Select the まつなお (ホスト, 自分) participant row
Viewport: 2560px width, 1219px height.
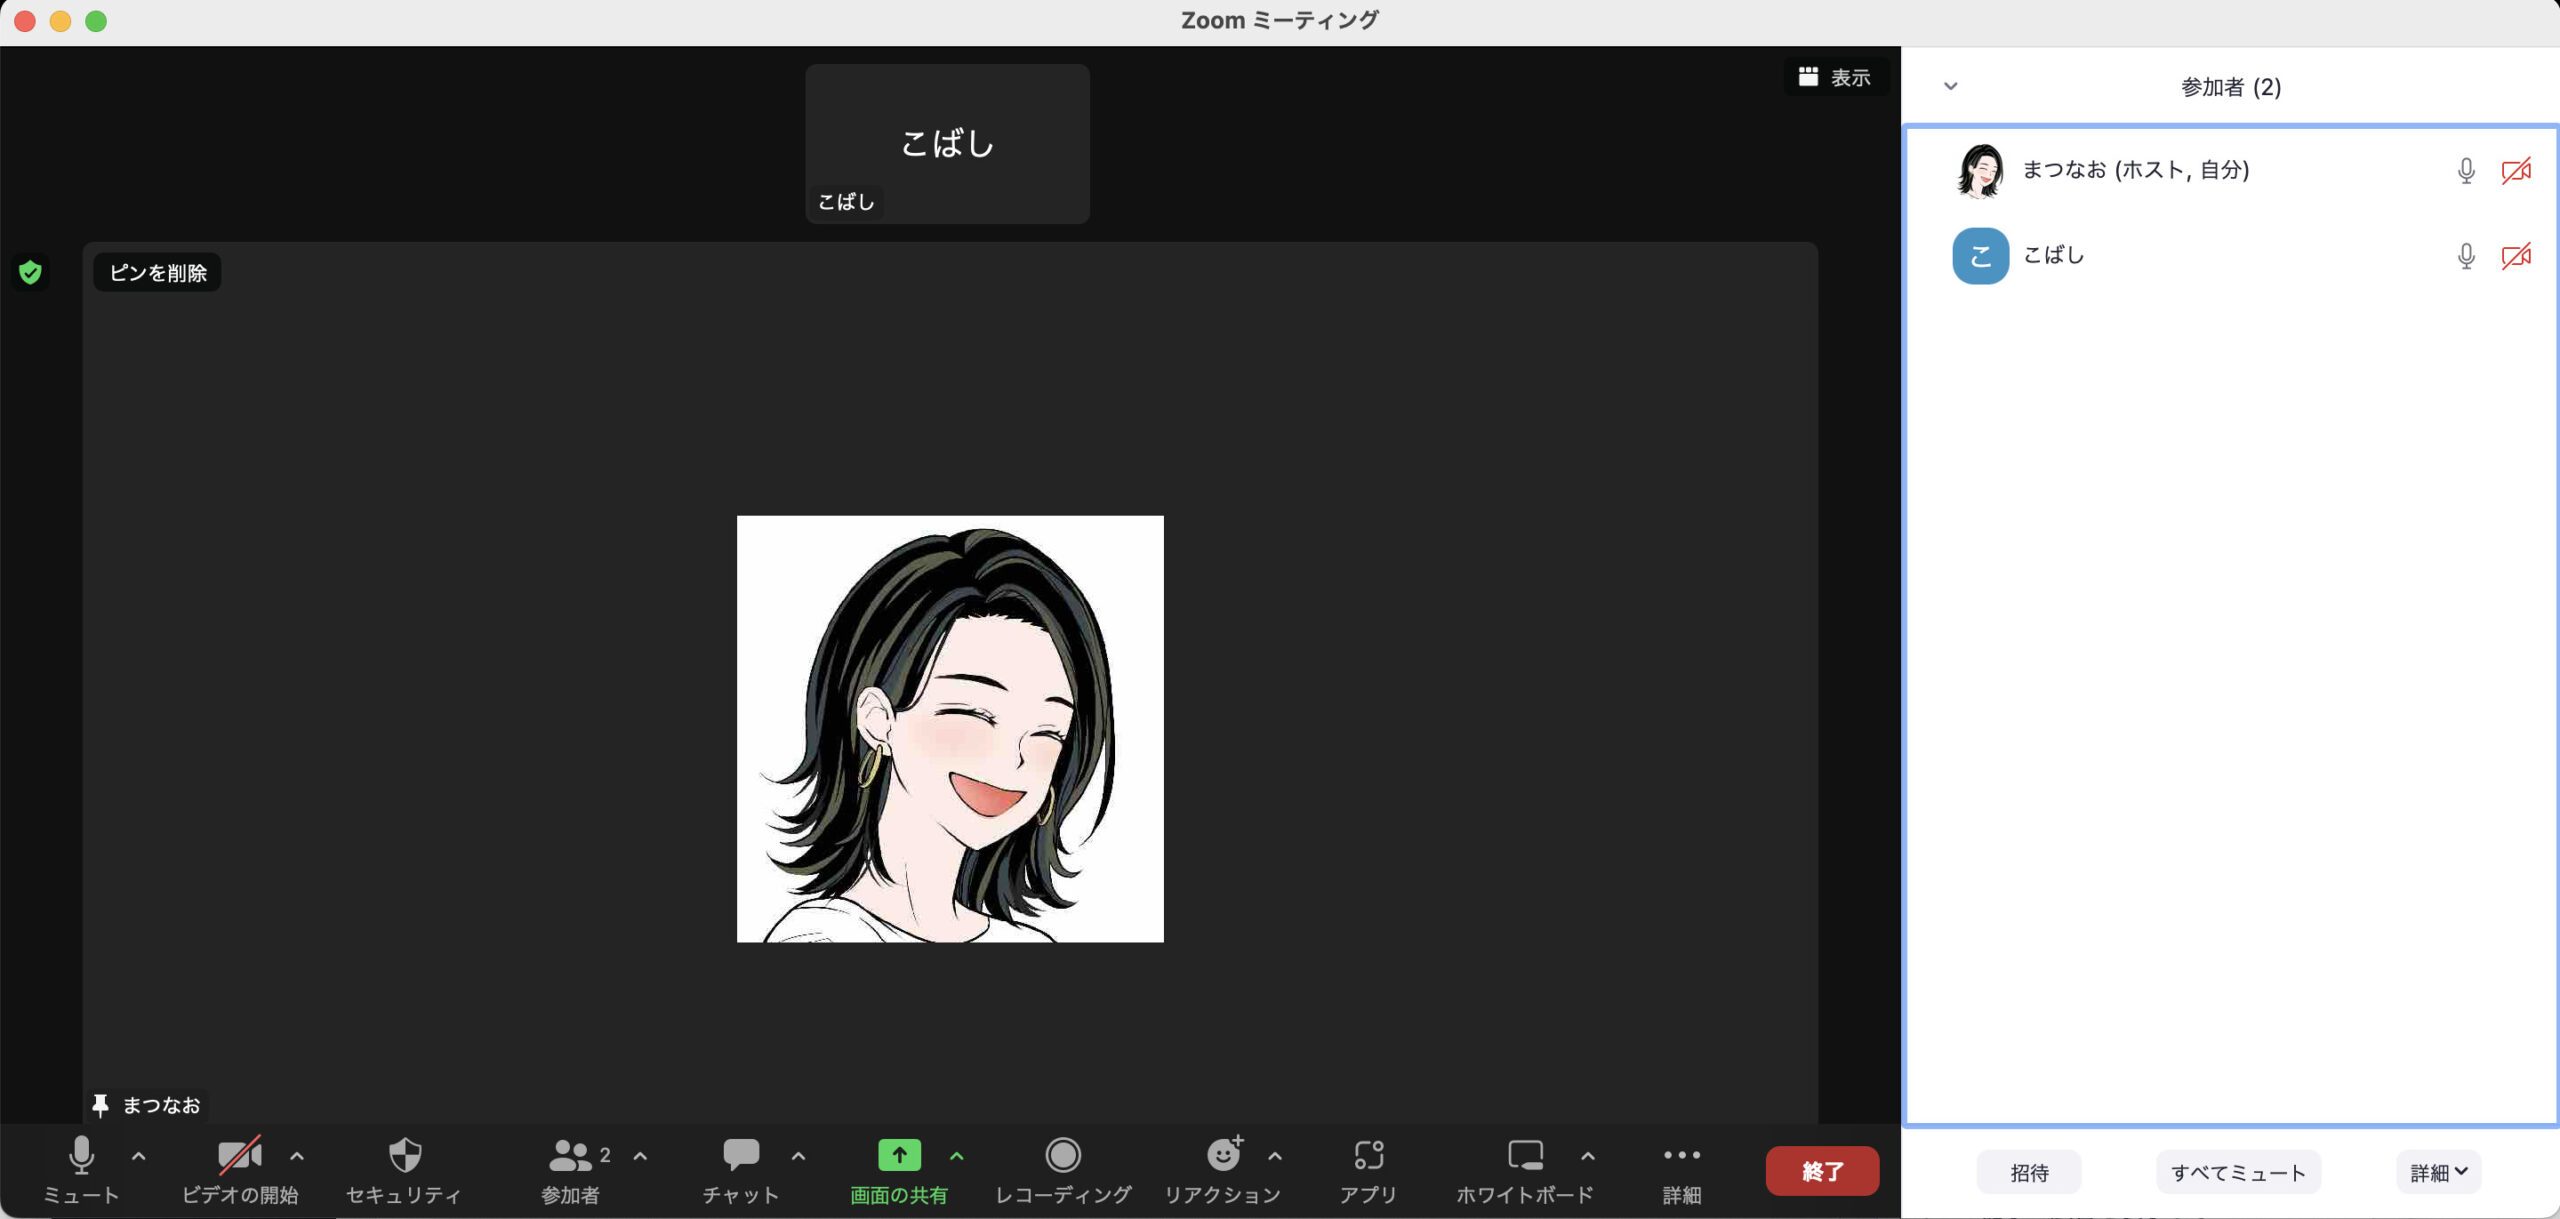pos(2231,171)
